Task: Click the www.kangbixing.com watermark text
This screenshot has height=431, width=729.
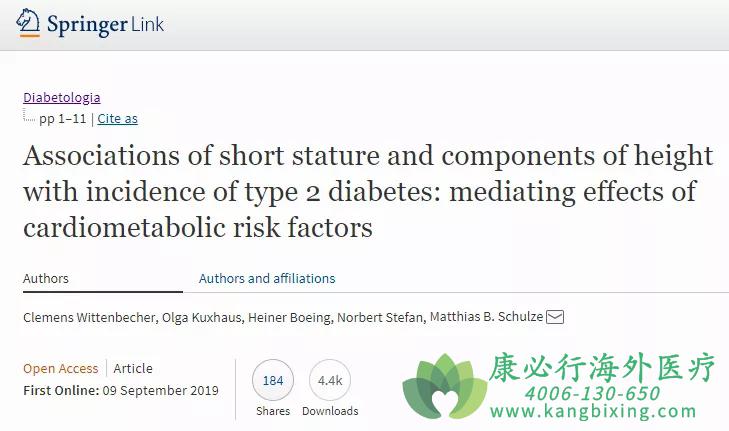Action: [593, 411]
